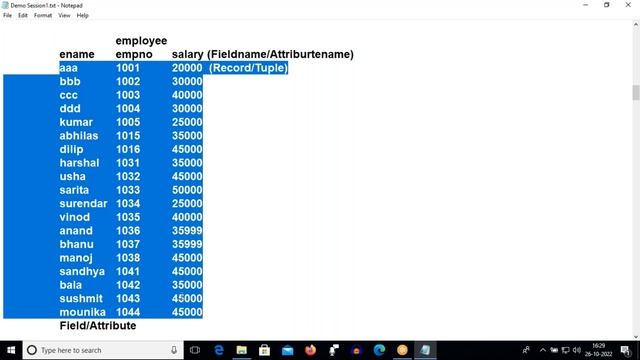
Task: Click the '(Record/Tuple)' text
Action: click(249, 68)
